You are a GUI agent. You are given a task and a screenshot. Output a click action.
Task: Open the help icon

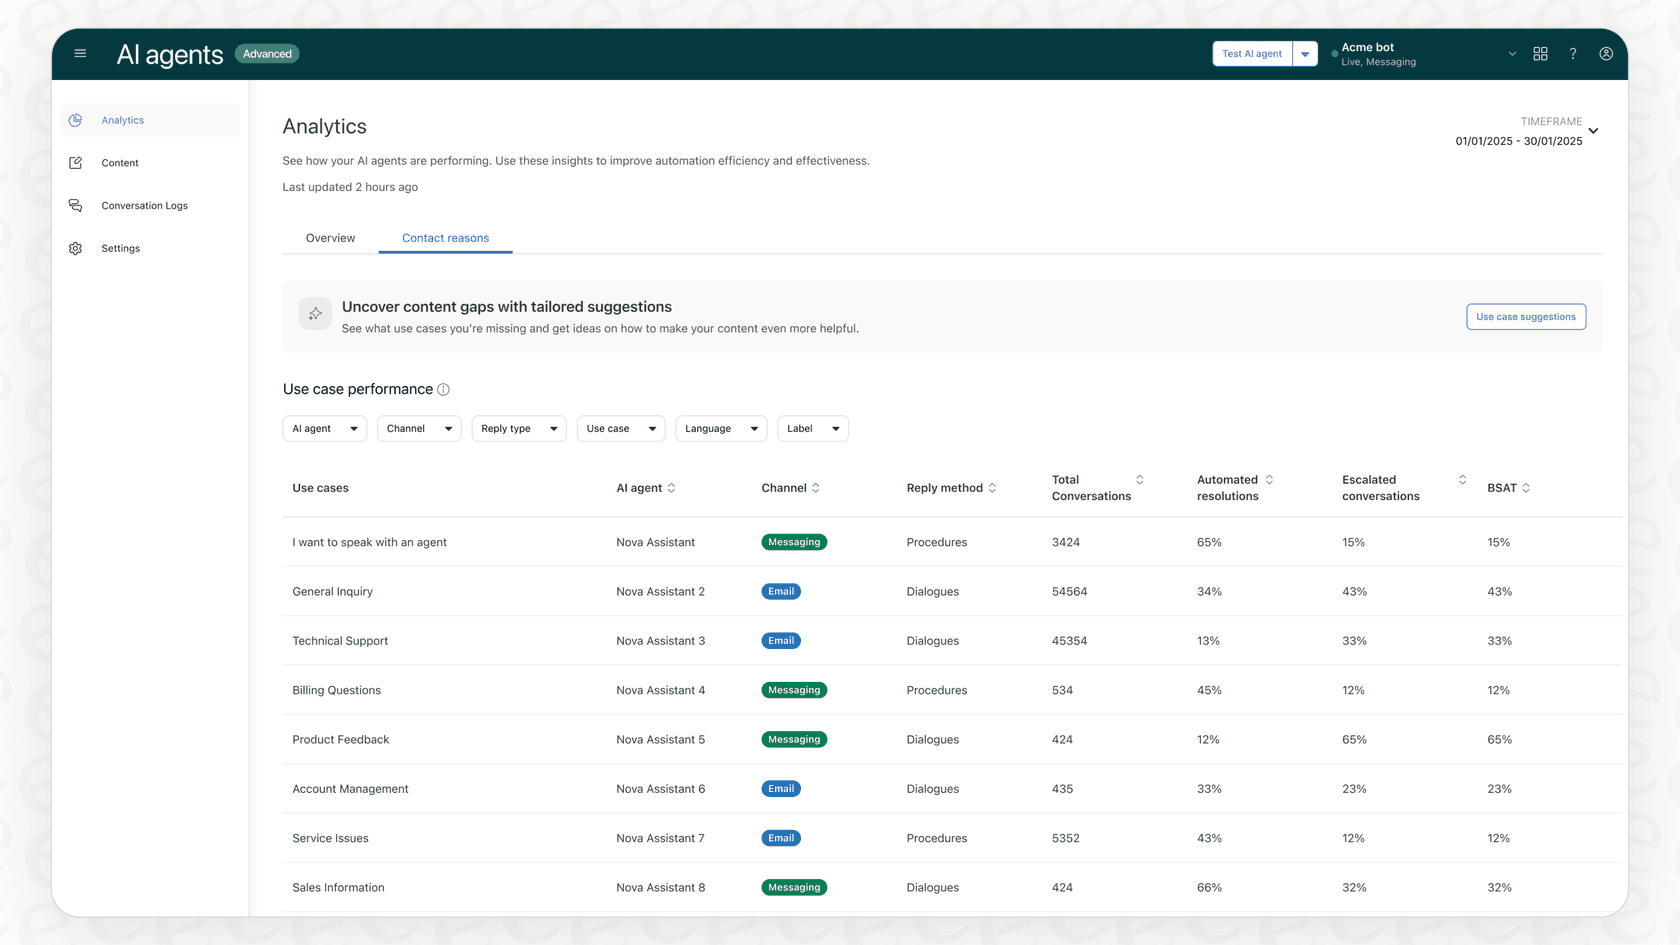tap(1573, 53)
